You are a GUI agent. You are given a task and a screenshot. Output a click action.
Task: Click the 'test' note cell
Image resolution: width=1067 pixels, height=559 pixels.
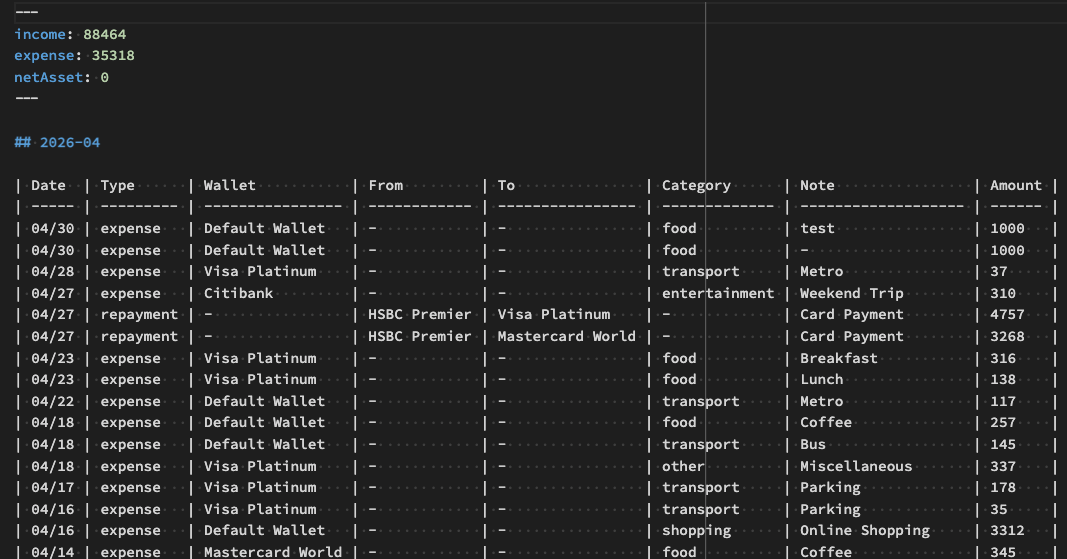pyautogui.click(x=817, y=228)
